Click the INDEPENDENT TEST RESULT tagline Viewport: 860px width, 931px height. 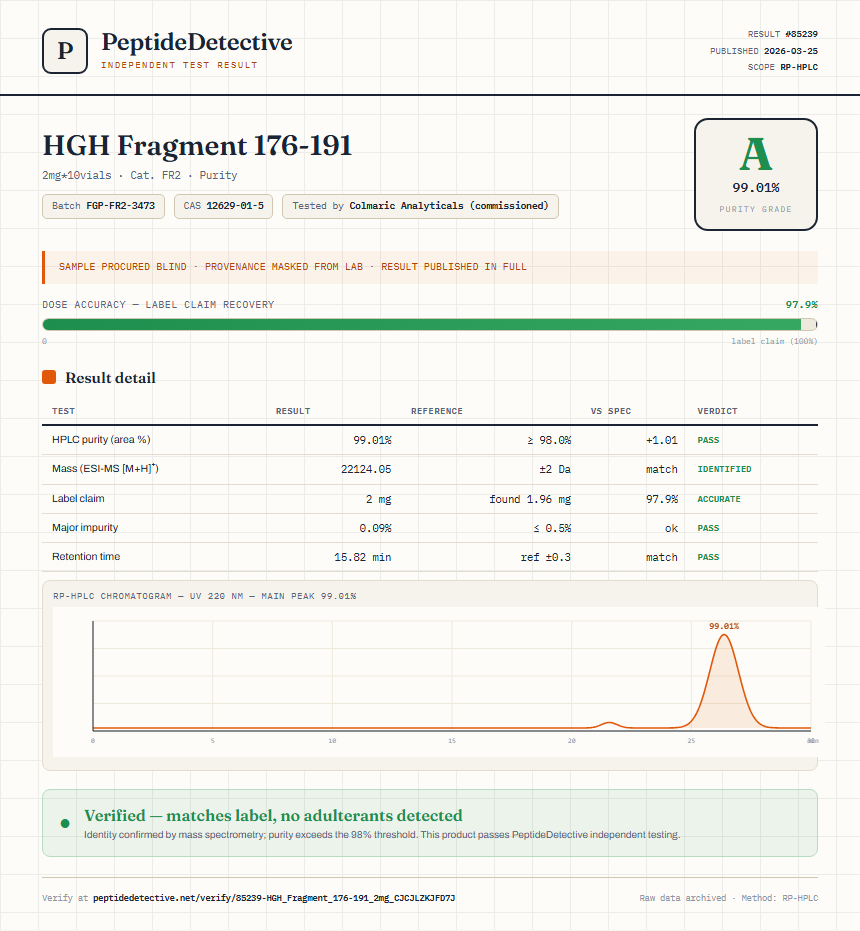tap(179, 65)
